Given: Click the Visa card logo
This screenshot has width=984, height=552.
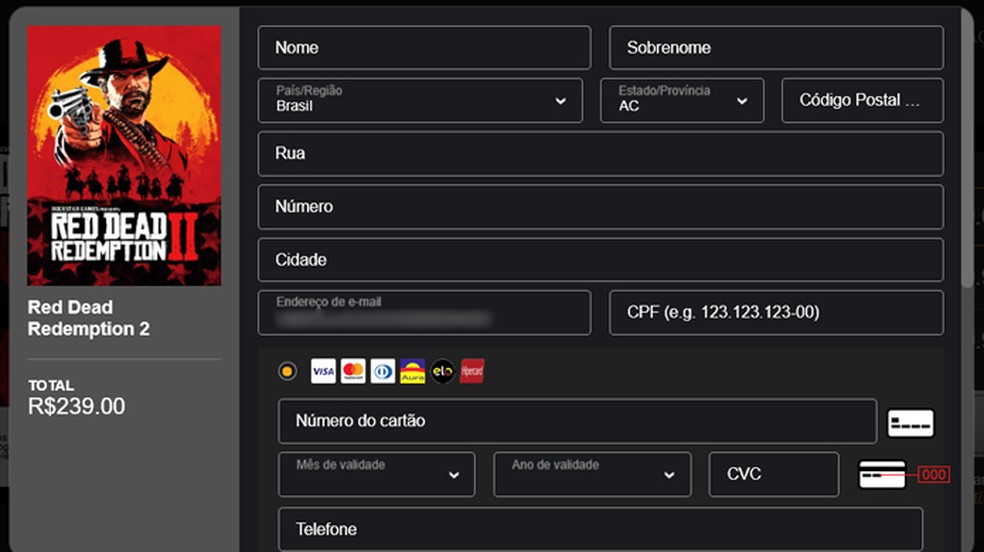Looking at the screenshot, I should (323, 371).
